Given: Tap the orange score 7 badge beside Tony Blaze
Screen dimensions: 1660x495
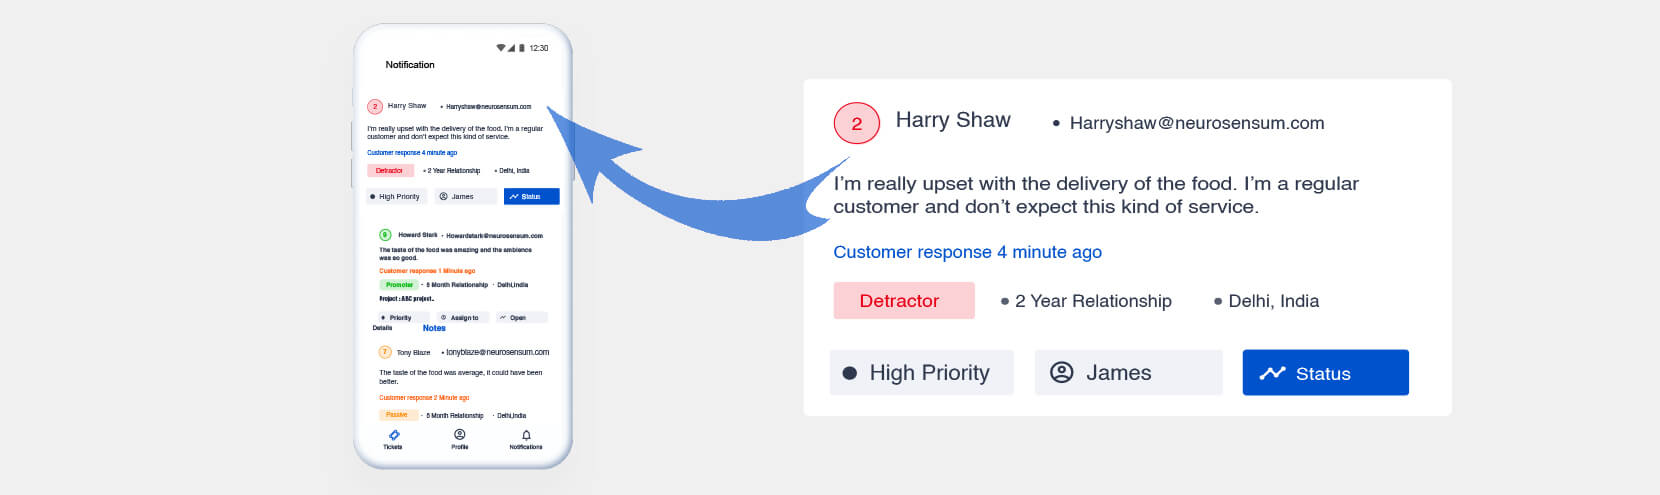Looking at the screenshot, I should click(x=385, y=352).
